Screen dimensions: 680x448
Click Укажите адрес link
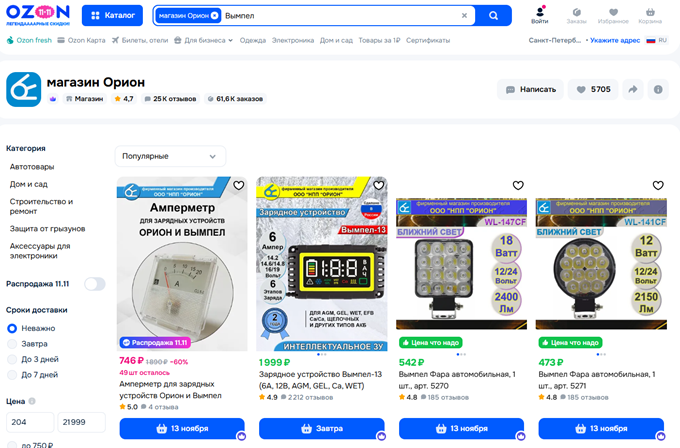pos(615,40)
